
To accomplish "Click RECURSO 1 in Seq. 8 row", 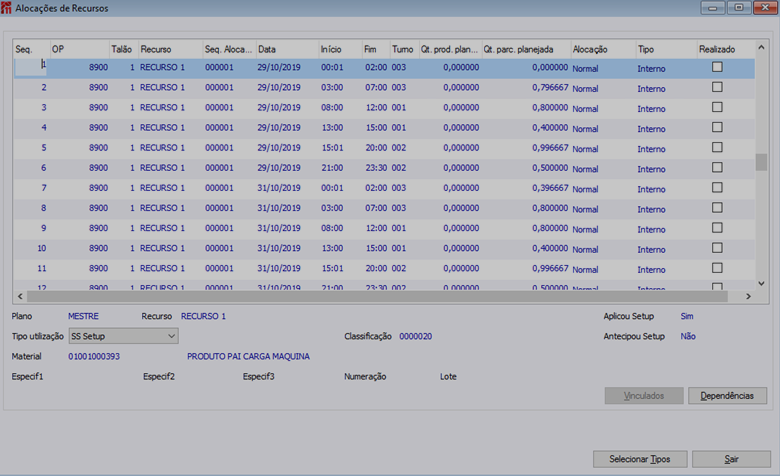I will (162, 208).
